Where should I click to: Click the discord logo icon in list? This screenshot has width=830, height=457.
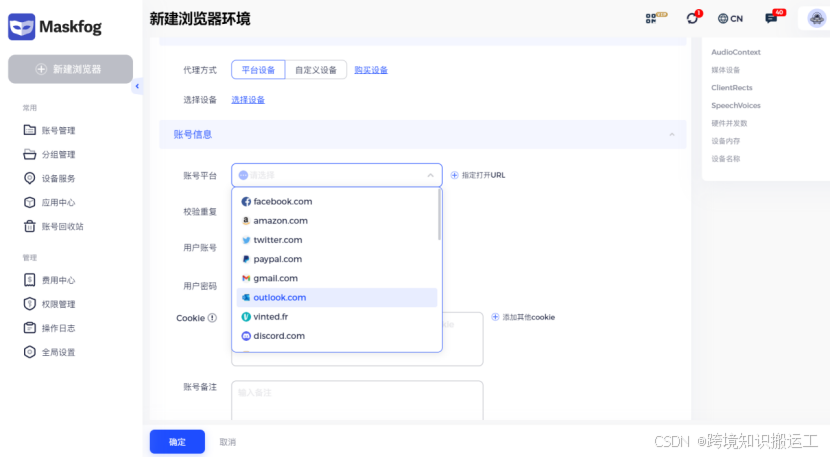point(246,336)
